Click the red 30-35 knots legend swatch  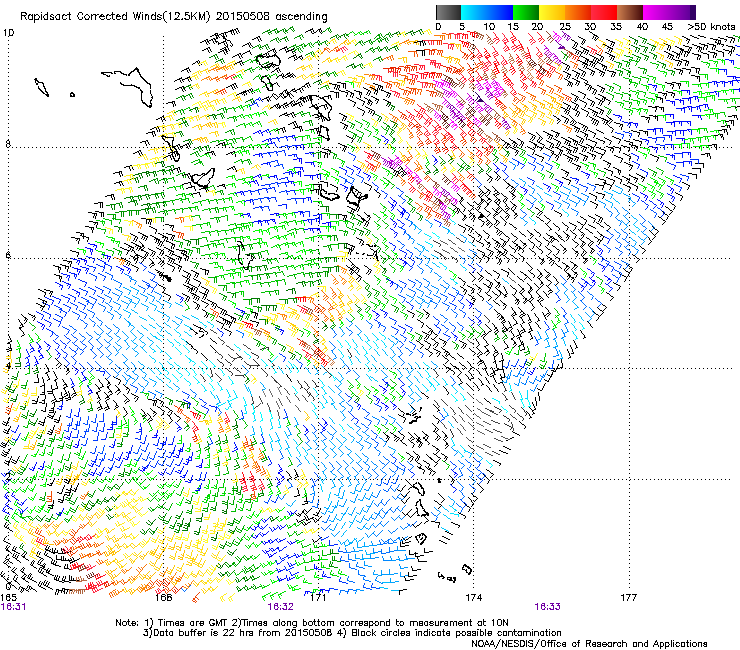pyautogui.click(x=604, y=12)
